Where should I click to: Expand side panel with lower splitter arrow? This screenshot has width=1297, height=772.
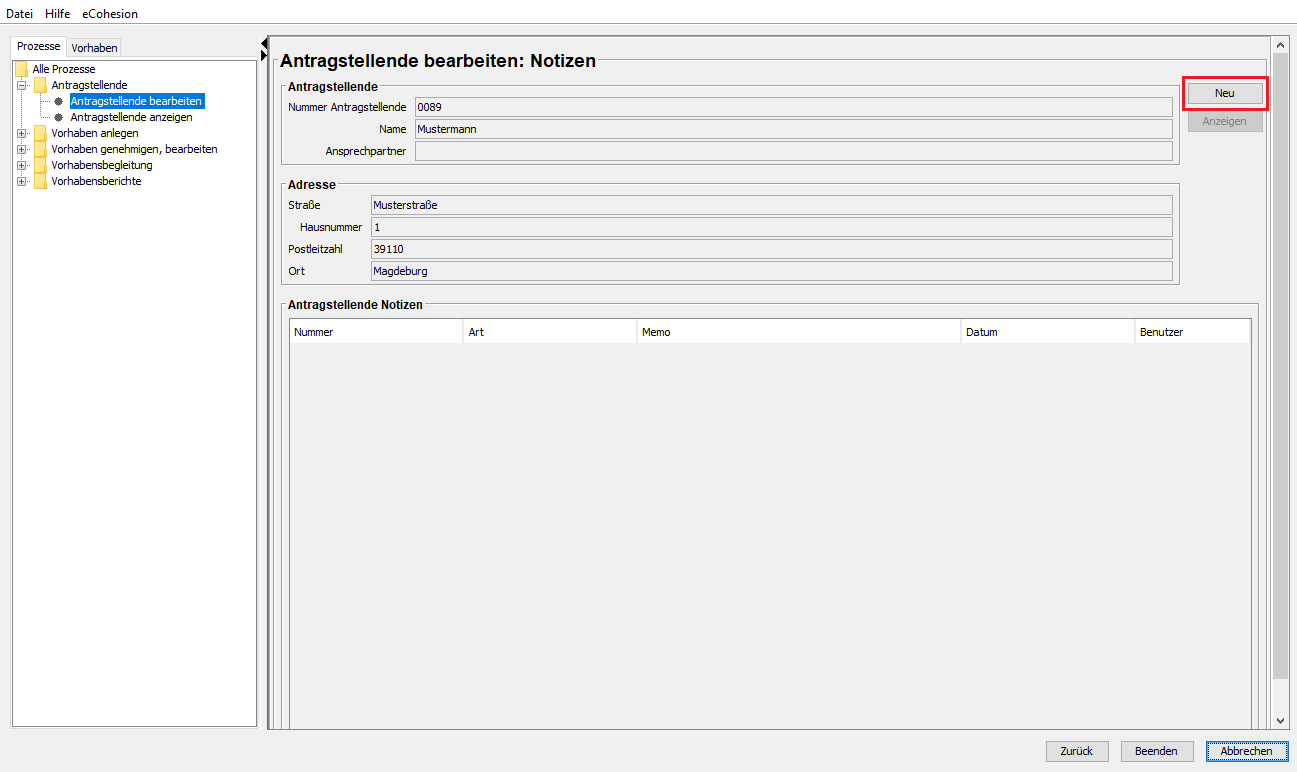coord(264,55)
